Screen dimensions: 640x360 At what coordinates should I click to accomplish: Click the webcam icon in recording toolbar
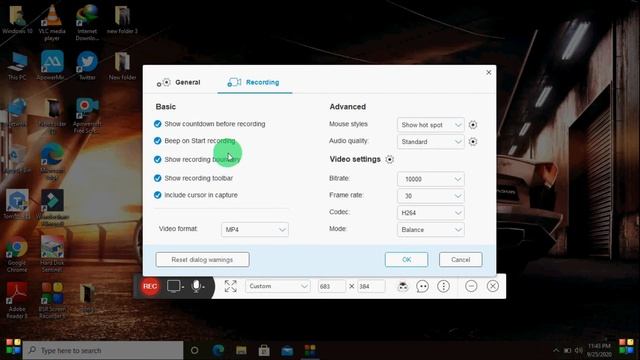(x=403, y=286)
